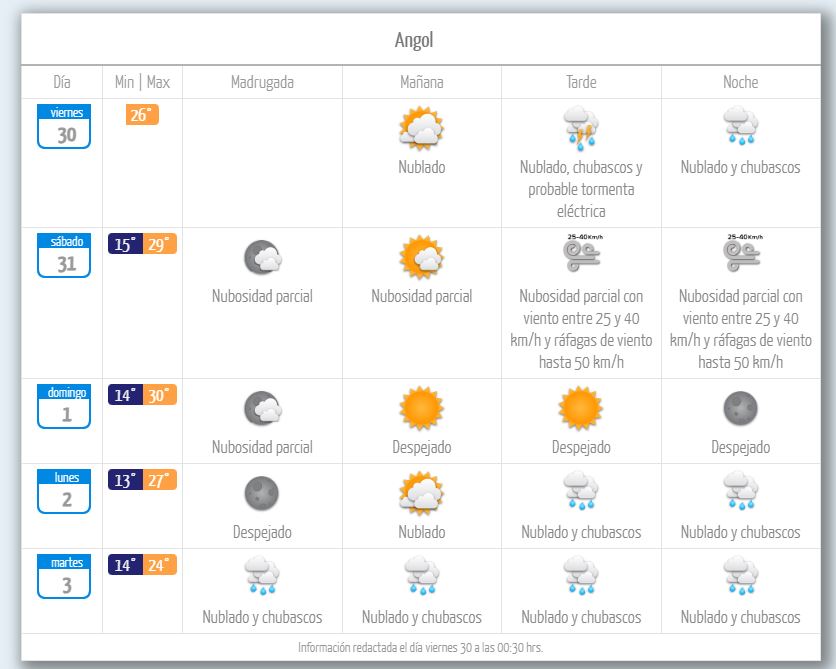Click the "Información redactada" footer note
This screenshot has height=669, width=836.
(x=421, y=647)
